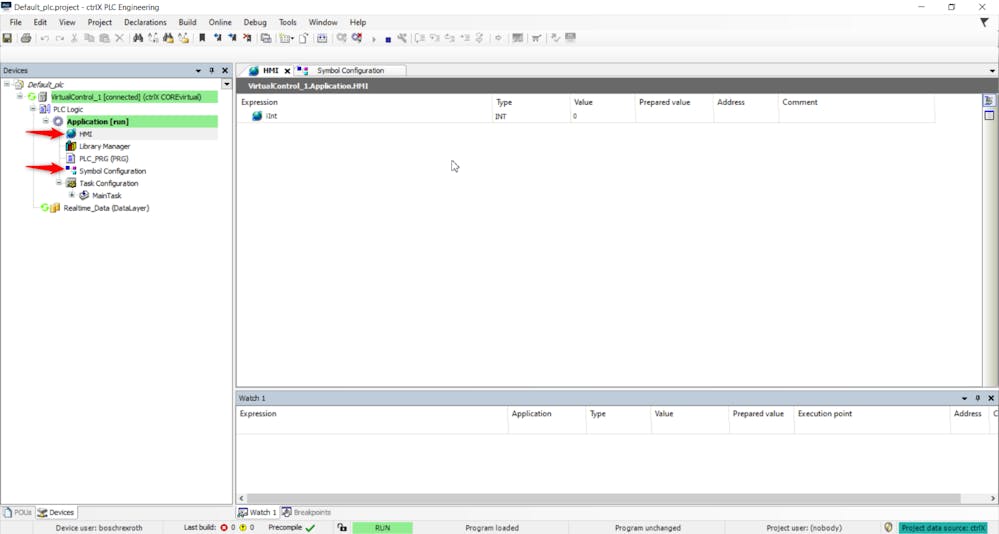Expand the MainTask node
The width and height of the screenshot is (999, 534).
71,195
